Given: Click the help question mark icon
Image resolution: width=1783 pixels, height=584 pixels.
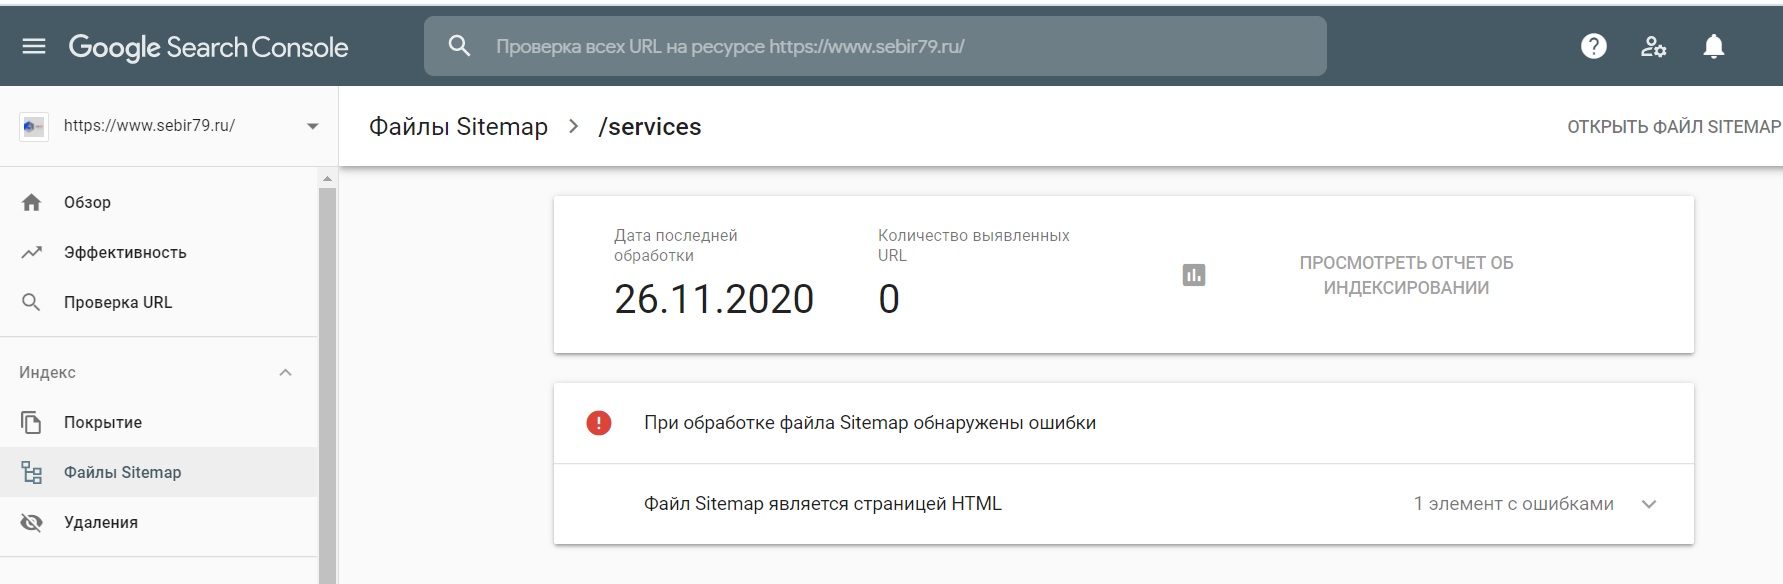Looking at the screenshot, I should 1593,46.
